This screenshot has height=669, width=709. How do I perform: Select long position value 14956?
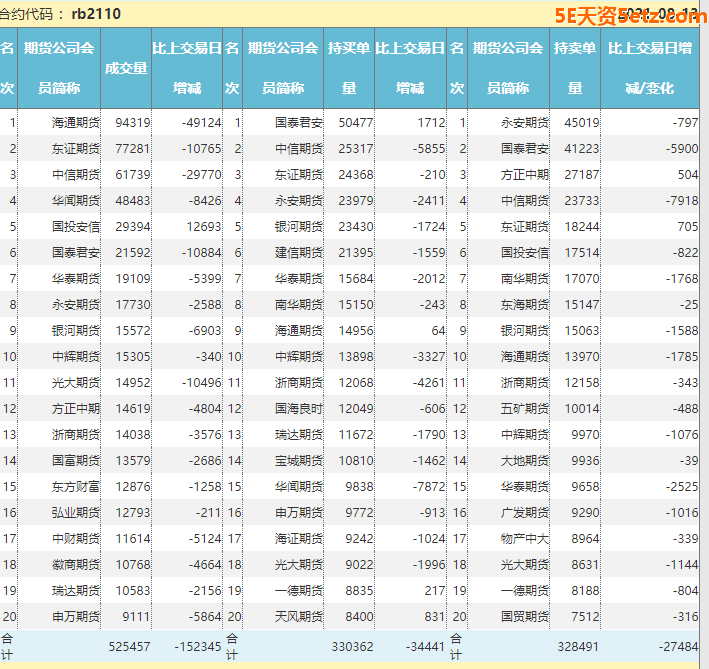tap(356, 330)
